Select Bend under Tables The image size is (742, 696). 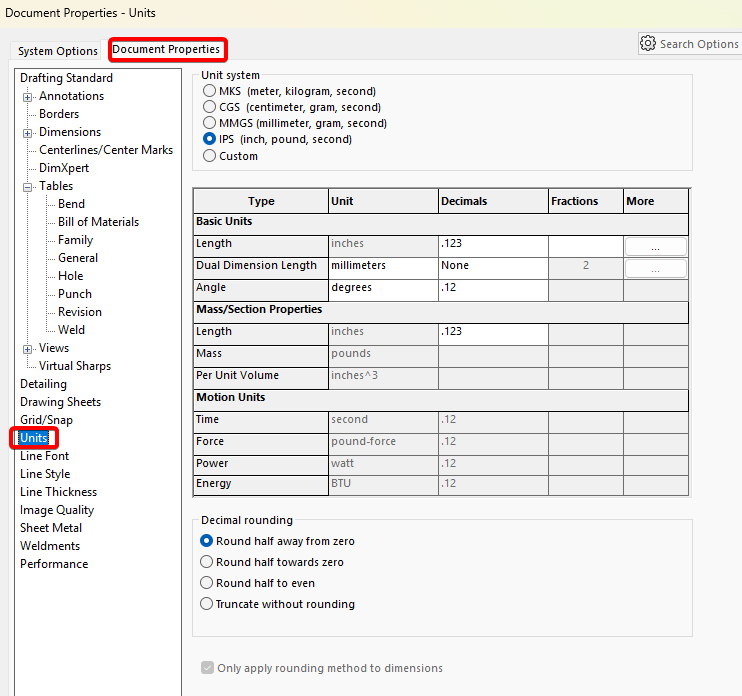71,203
